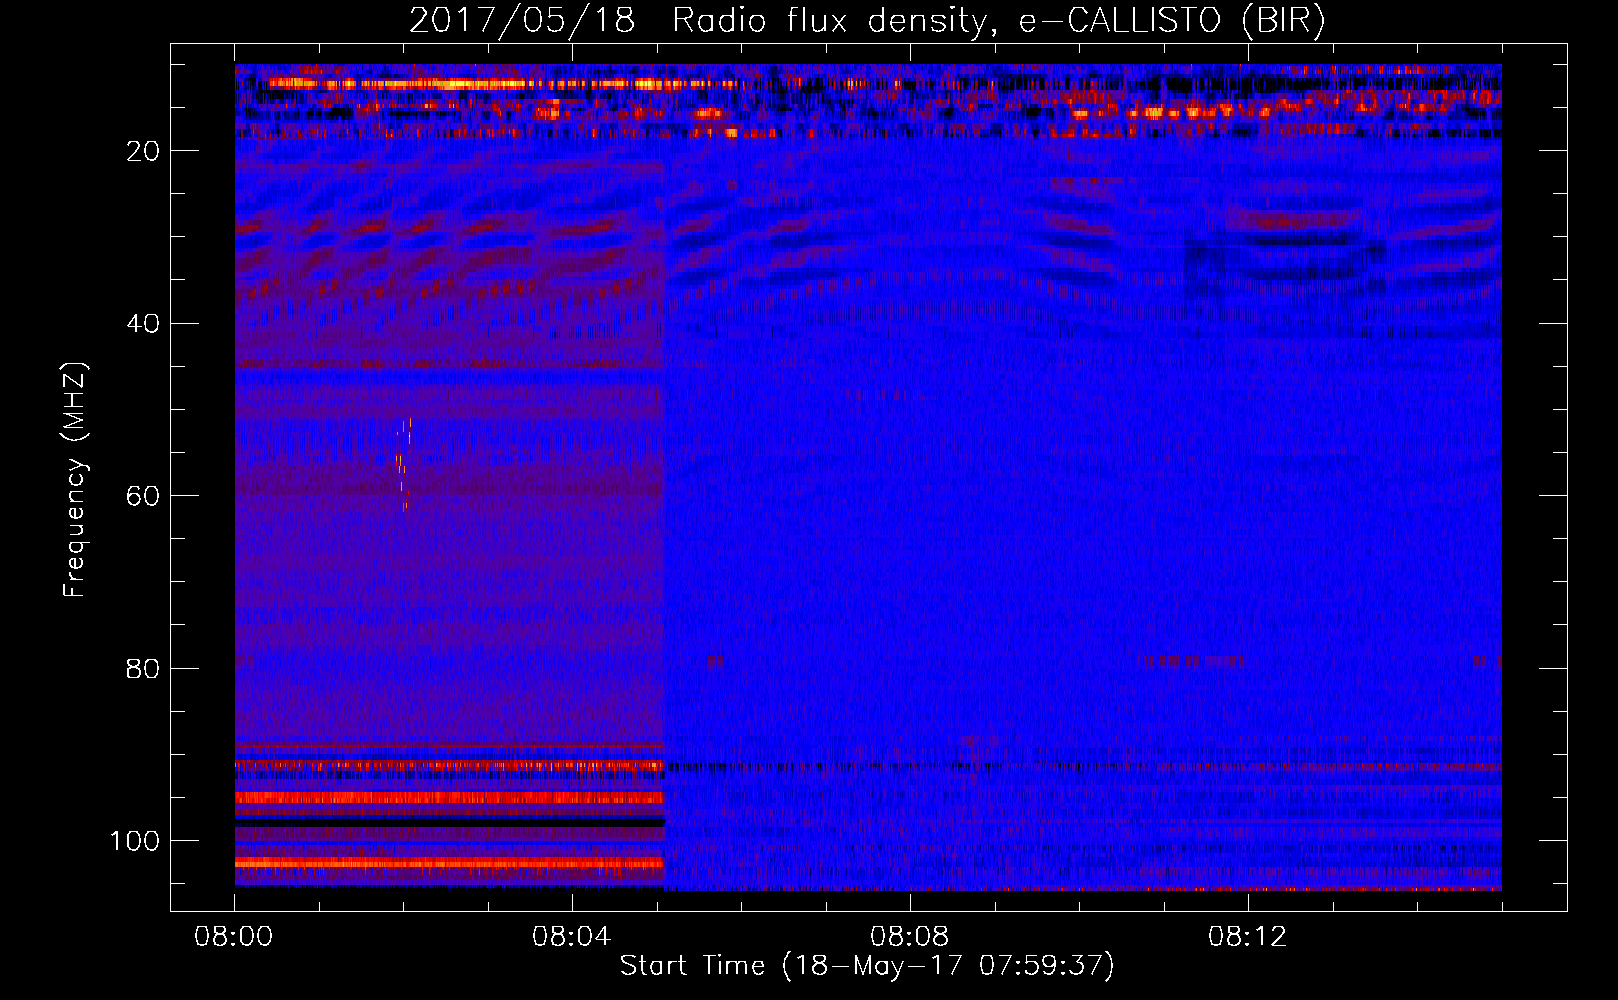Click the "100" frequency tick label
1618x1000 pixels.
coord(135,841)
